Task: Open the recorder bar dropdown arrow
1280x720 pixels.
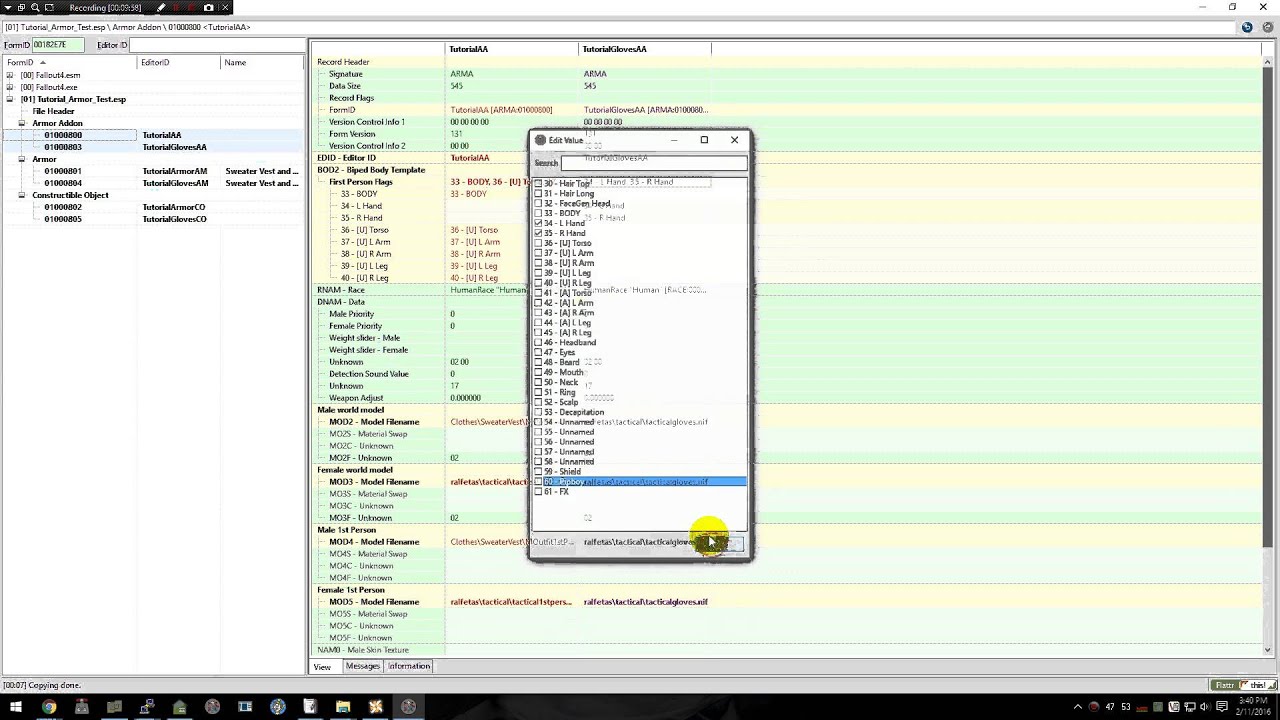Action: [x=7, y=7]
